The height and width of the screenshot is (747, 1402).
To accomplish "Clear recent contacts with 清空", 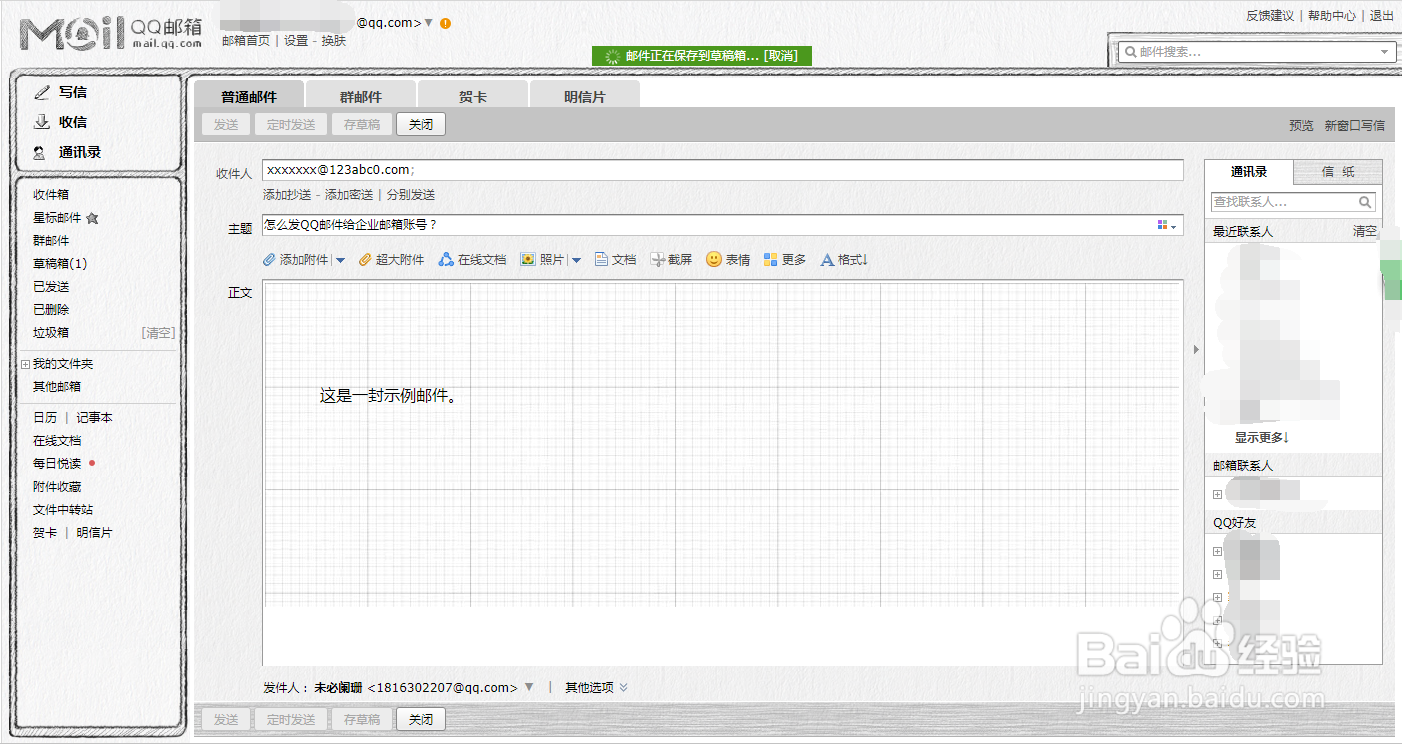I will (x=1365, y=231).
